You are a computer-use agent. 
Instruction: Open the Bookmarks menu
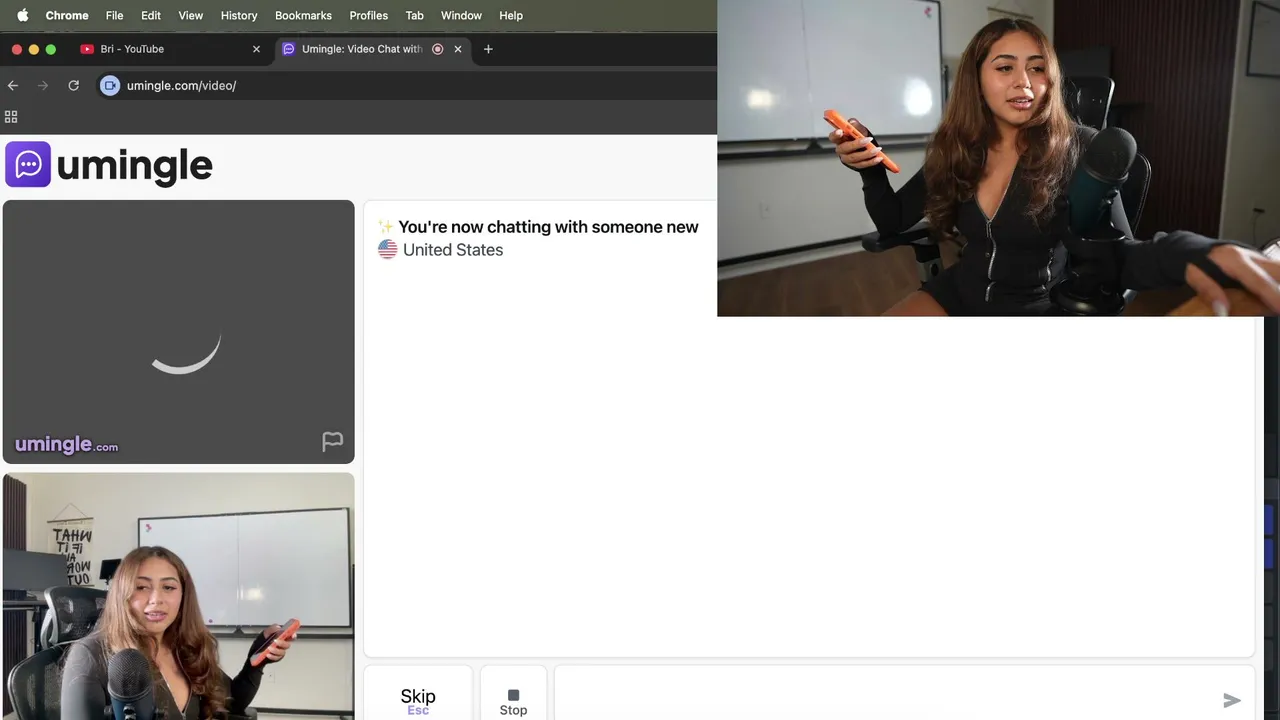click(303, 15)
